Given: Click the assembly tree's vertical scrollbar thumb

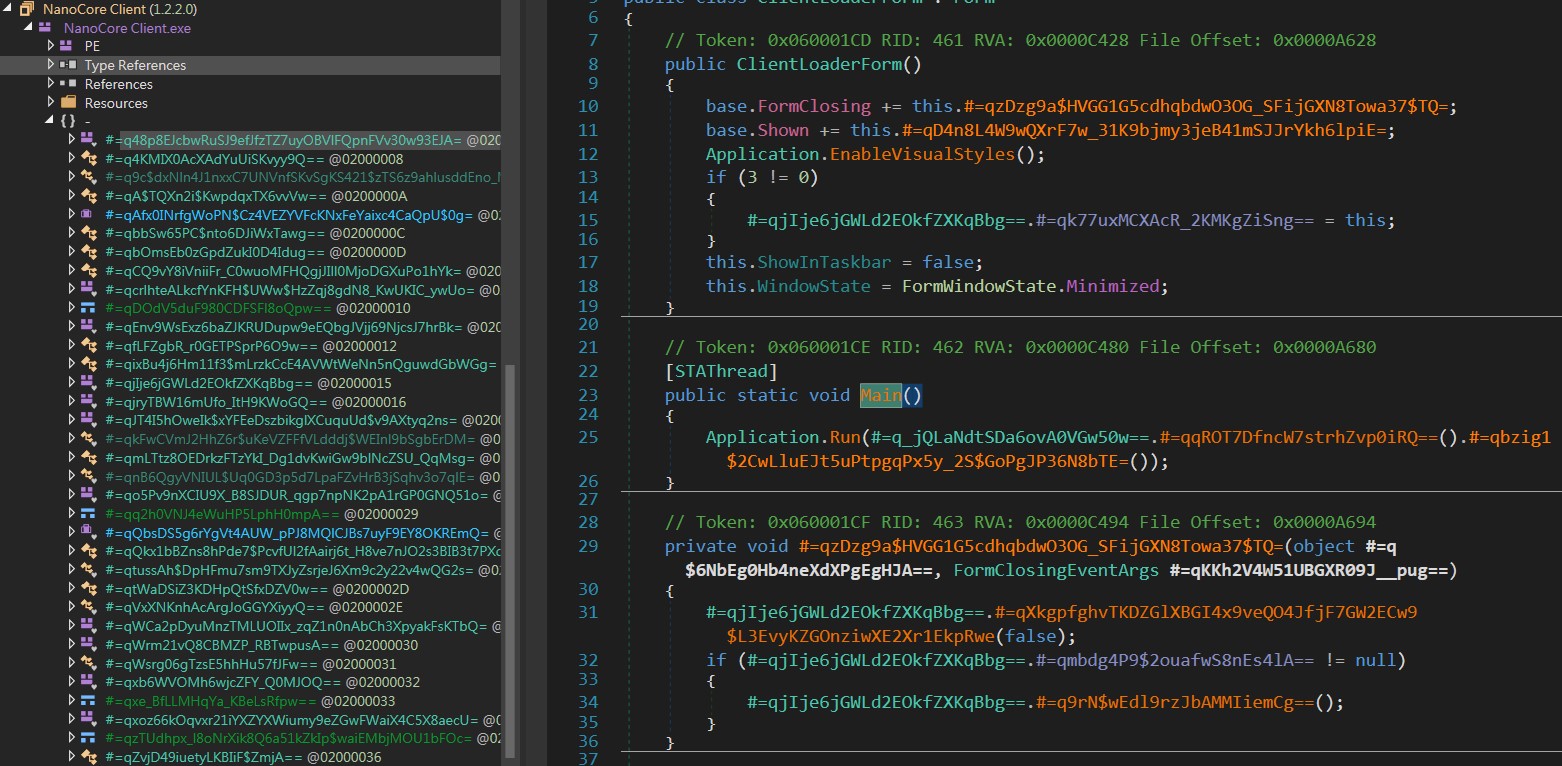Looking at the screenshot, I should point(512,560).
